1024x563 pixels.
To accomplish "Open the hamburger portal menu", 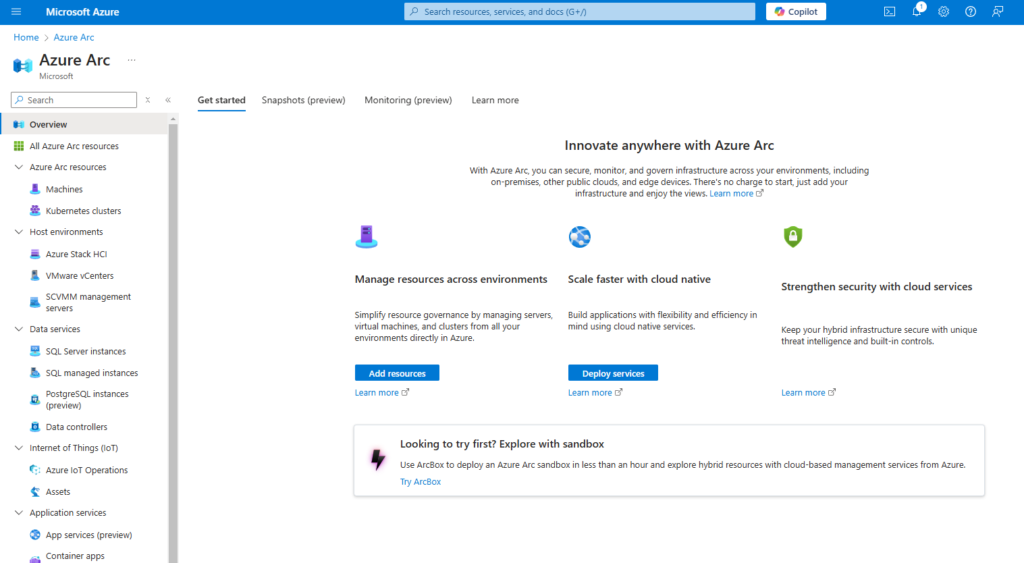I will point(16,12).
